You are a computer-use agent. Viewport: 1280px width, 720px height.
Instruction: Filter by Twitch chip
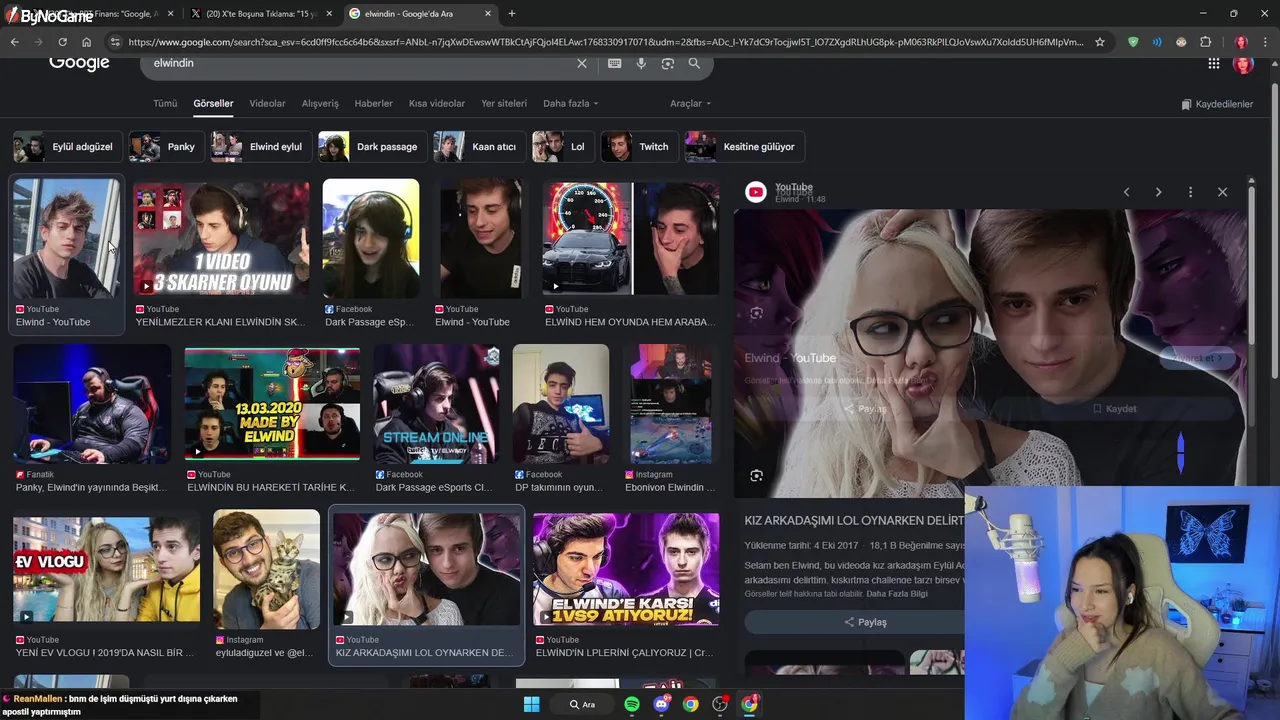point(639,147)
